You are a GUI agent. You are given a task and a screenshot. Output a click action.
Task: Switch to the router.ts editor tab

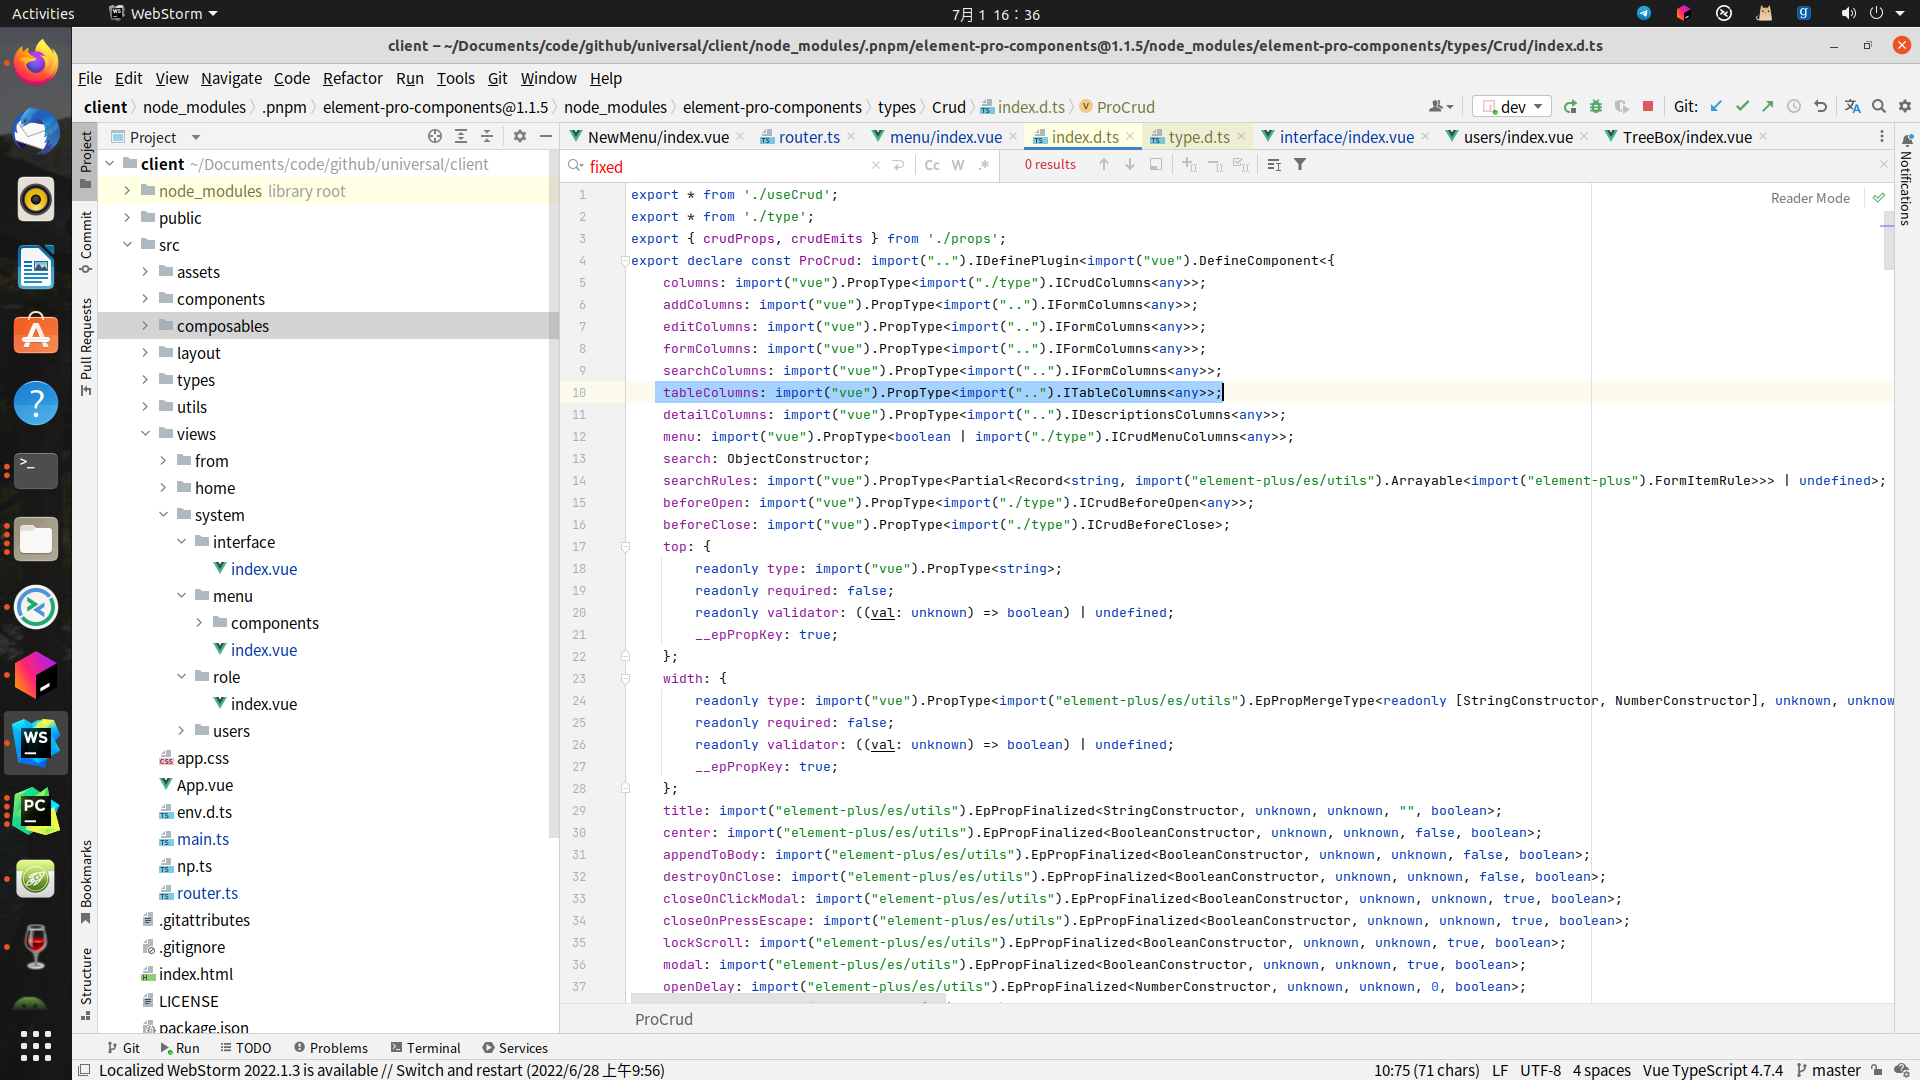[x=808, y=137]
